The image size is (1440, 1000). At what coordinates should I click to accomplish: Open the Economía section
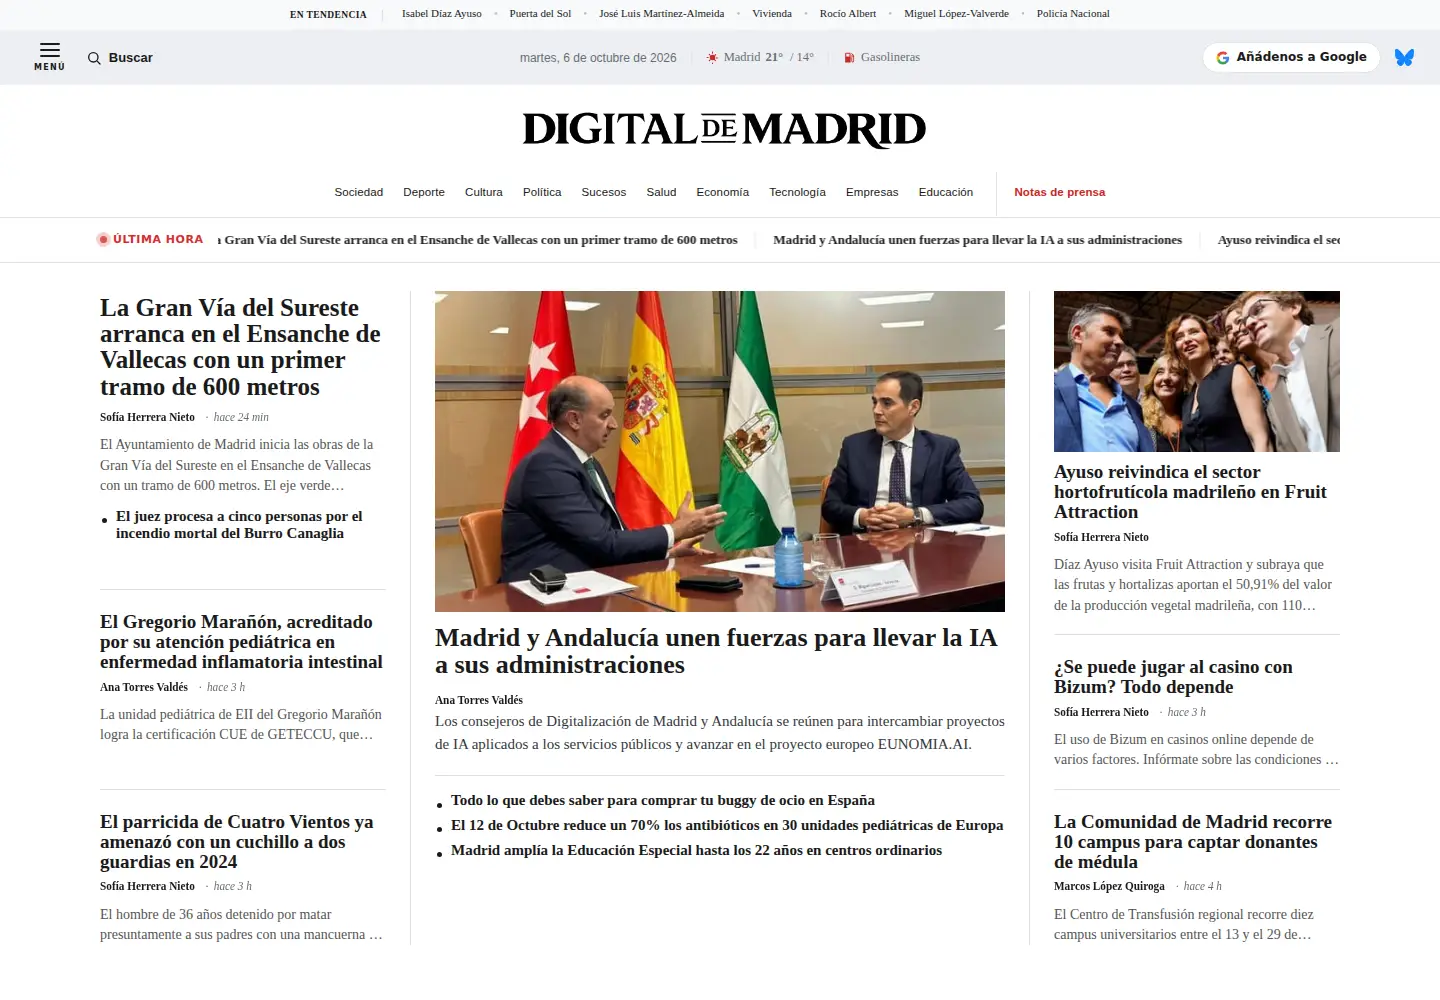click(723, 192)
